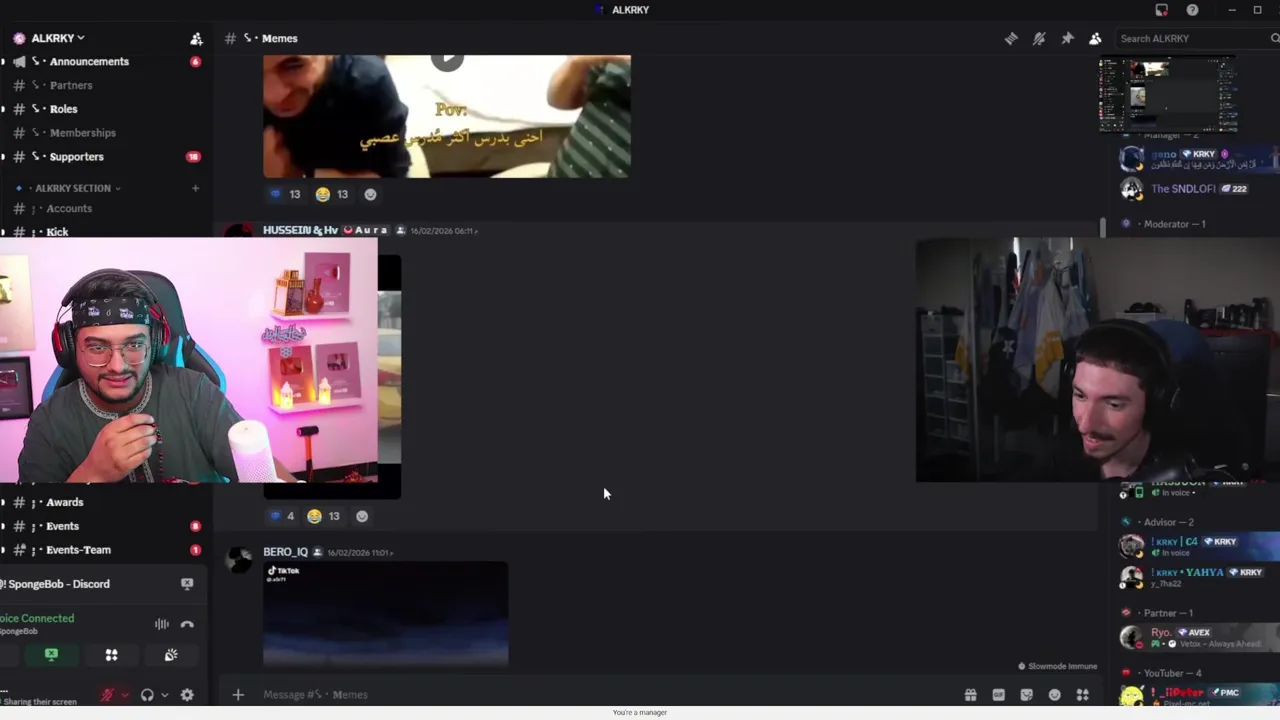Add a channel to ALKRKY SECTION
This screenshot has width=1280, height=720.
[196, 188]
